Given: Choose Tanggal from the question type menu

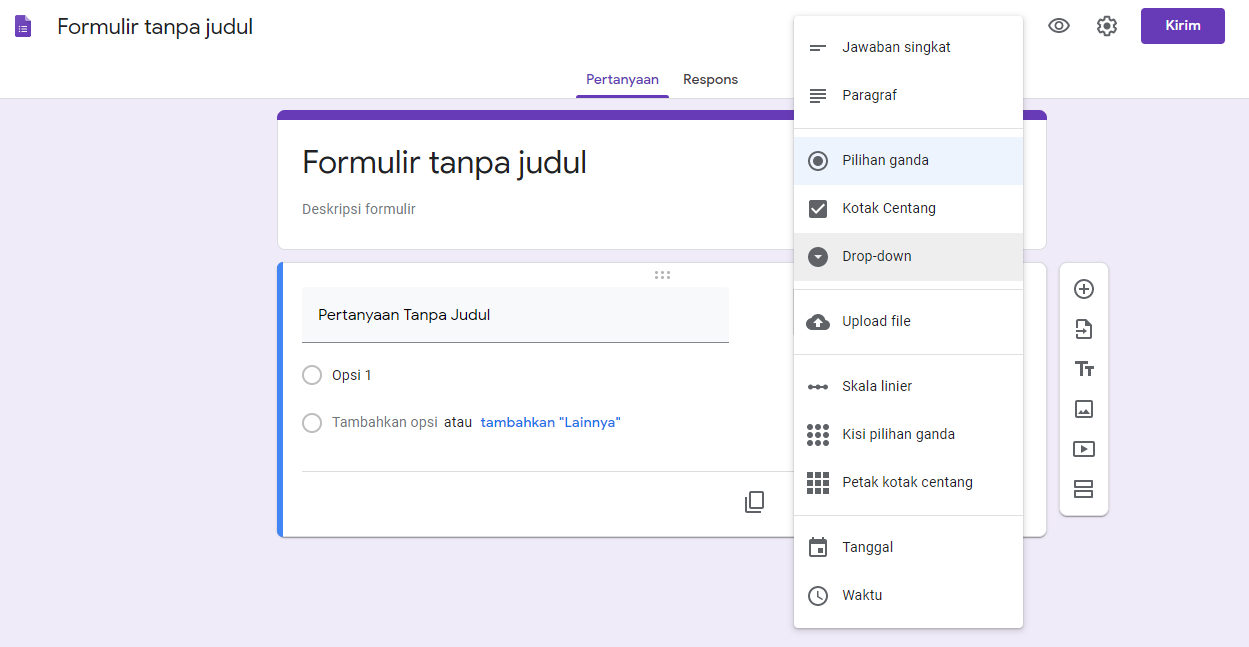Looking at the screenshot, I should click(x=867, y=547).
